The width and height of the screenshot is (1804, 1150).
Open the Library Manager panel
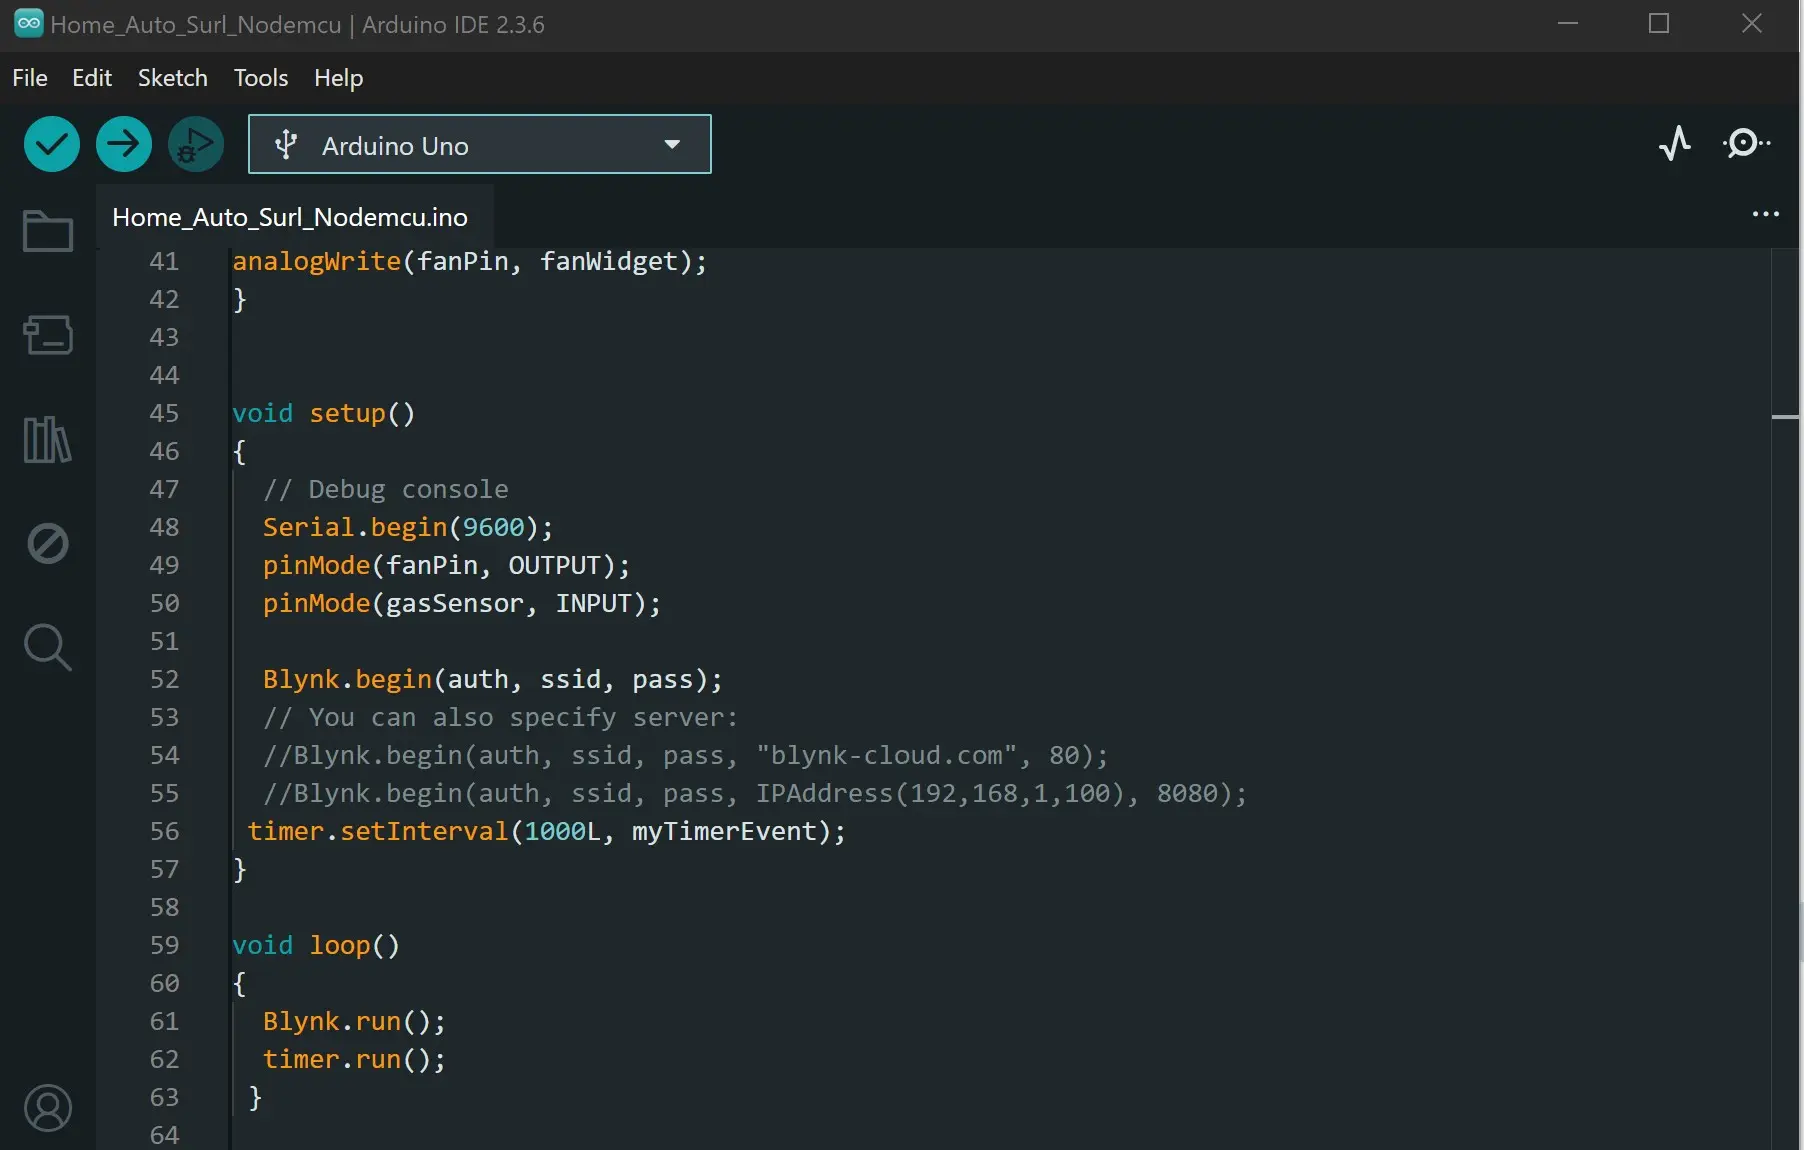48,439
